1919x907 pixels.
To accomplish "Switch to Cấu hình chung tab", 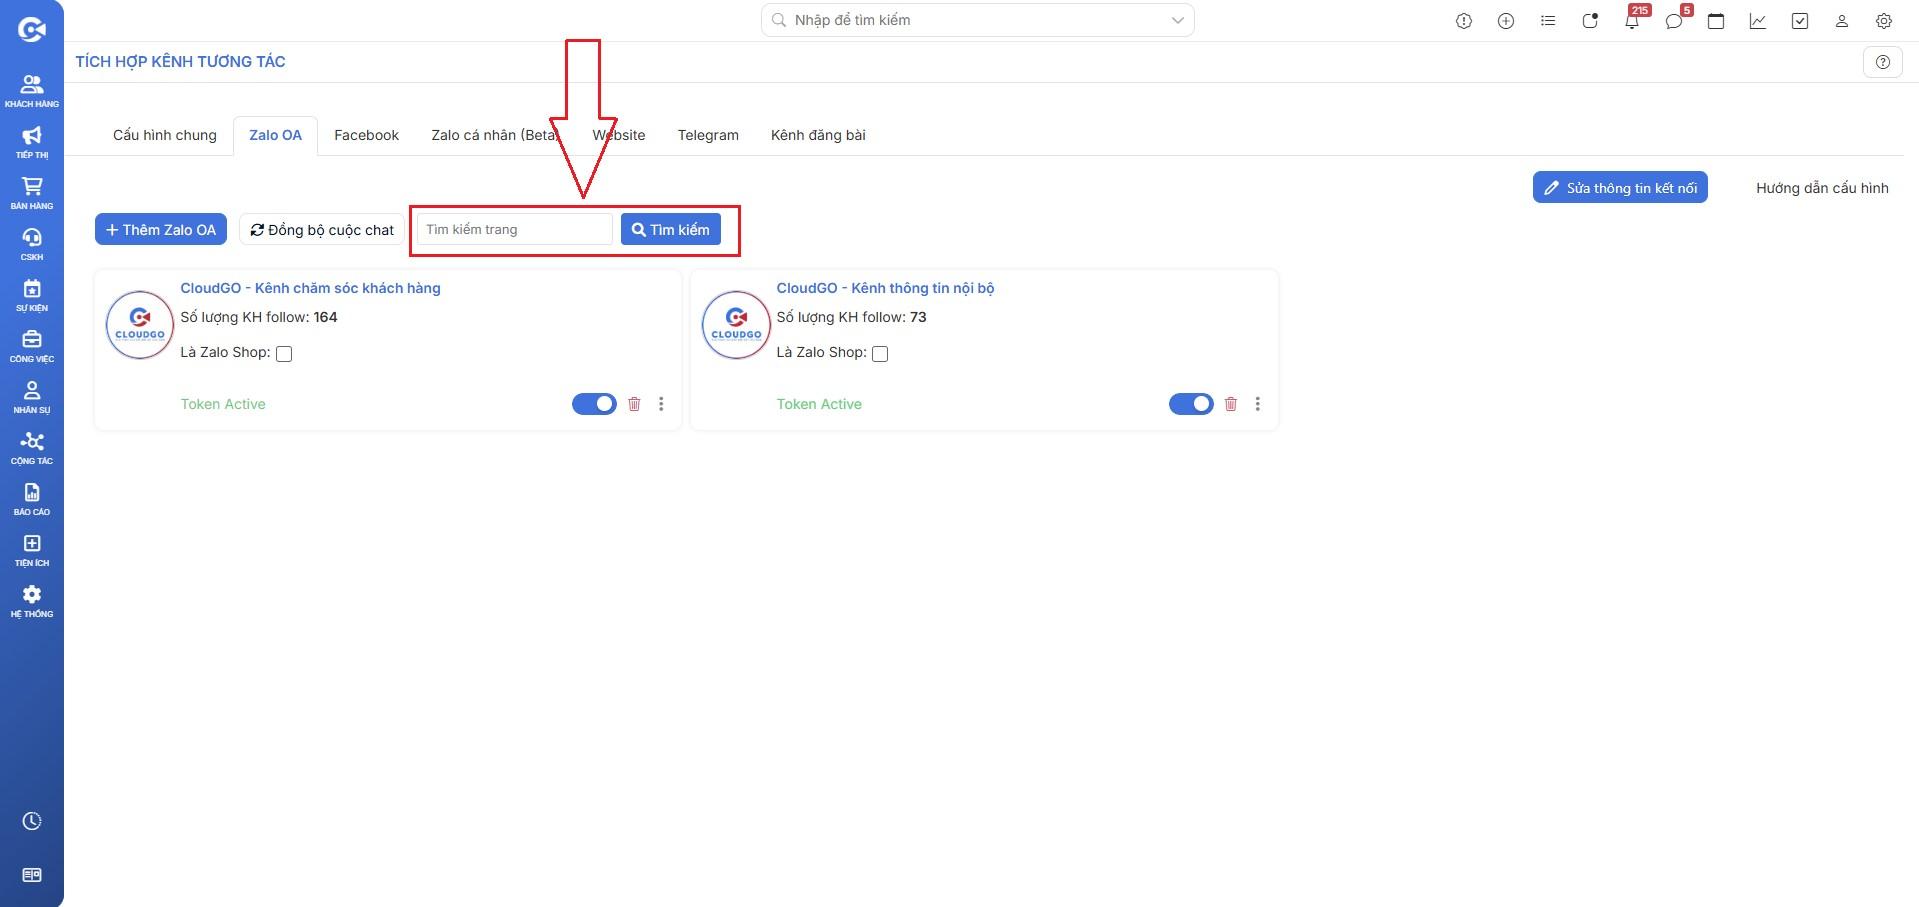I will pyautogui.click(x=165, y=135).
